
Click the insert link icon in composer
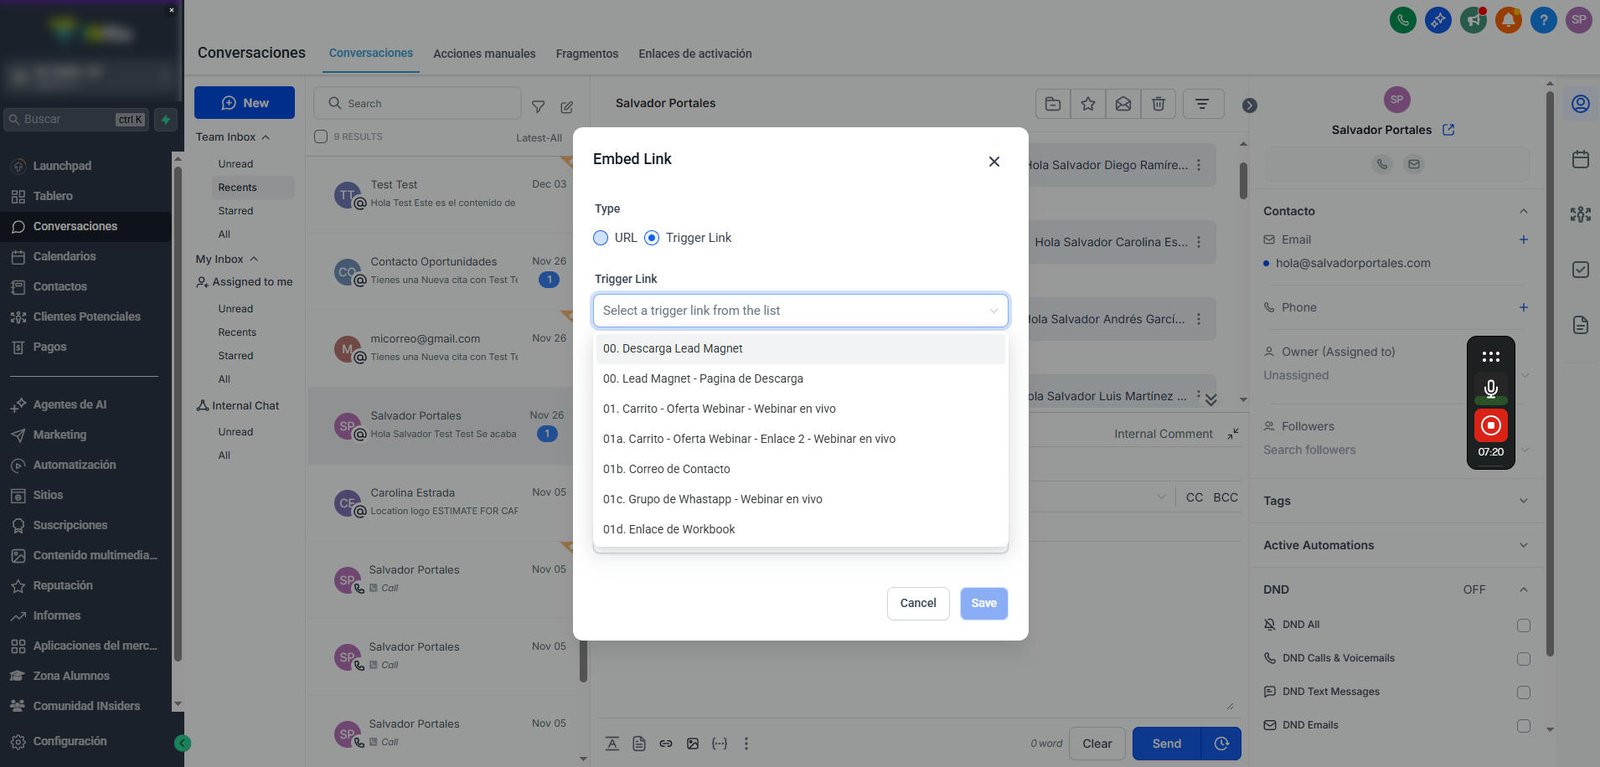pyautogui.click(x=666, y=743)
